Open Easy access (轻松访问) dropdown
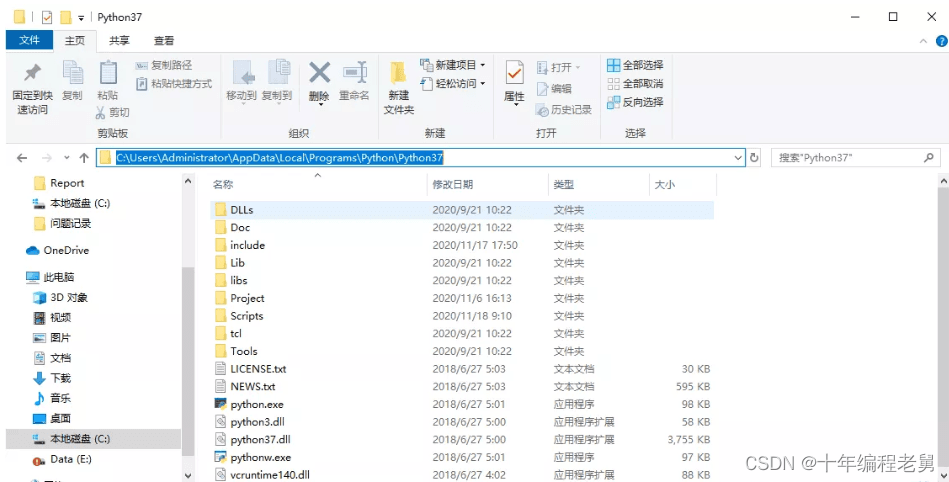This screenshot has width=949, height=482. [453, 84]
